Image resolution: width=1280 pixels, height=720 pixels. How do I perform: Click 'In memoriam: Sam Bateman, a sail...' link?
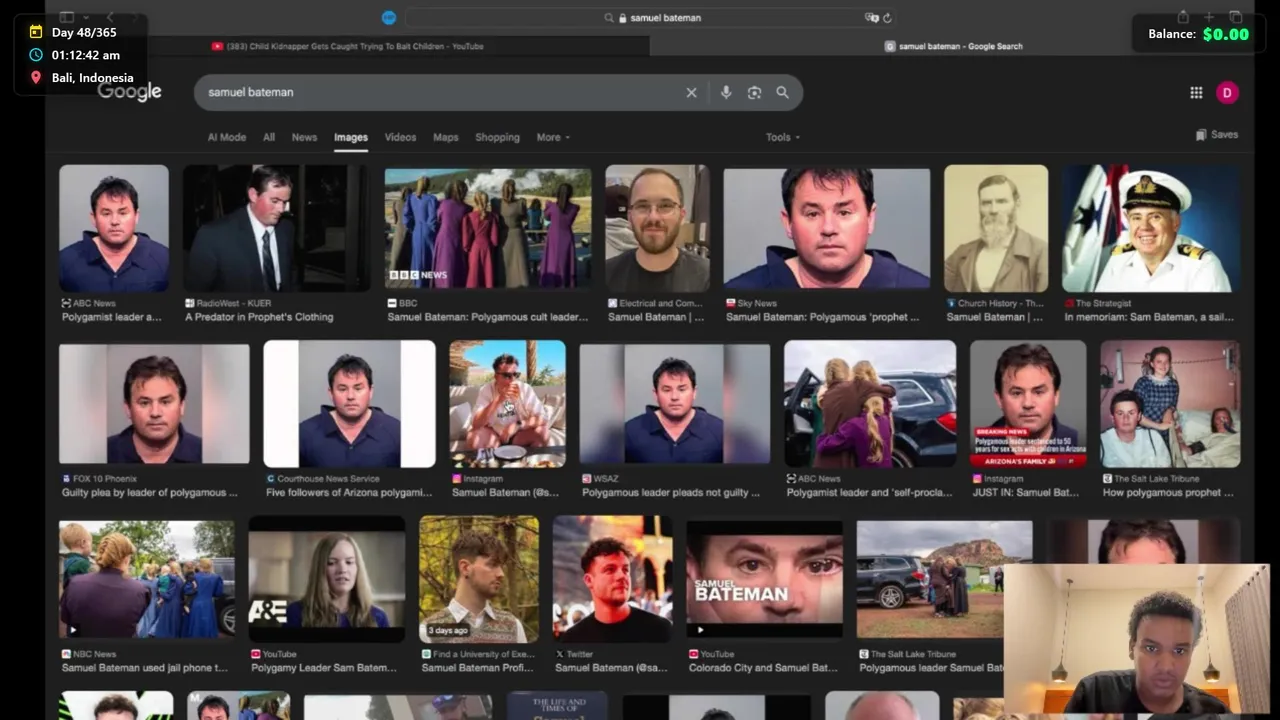pyautogui.click(x=1149, y=317)
